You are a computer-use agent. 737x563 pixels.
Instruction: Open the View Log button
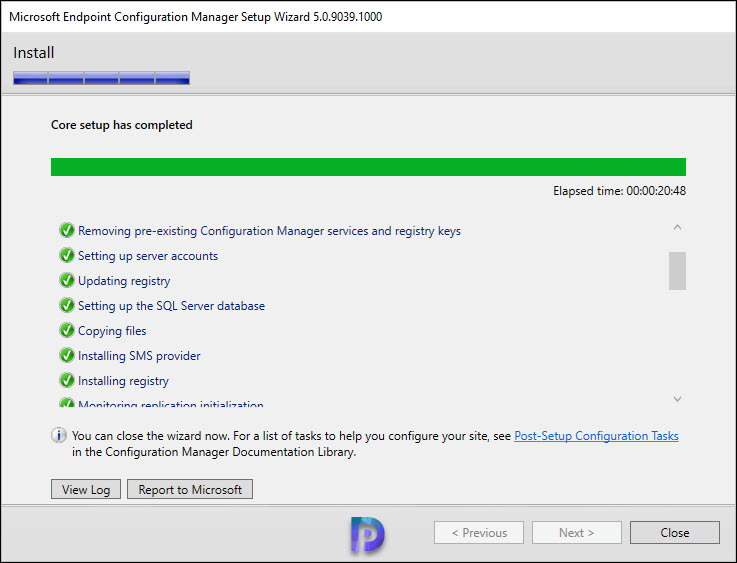(x=86, y=489)
